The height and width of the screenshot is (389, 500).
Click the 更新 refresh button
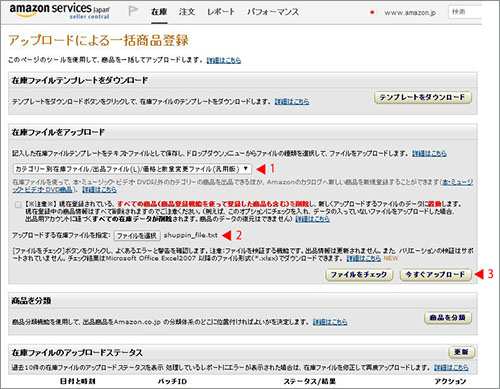point(462,352)
